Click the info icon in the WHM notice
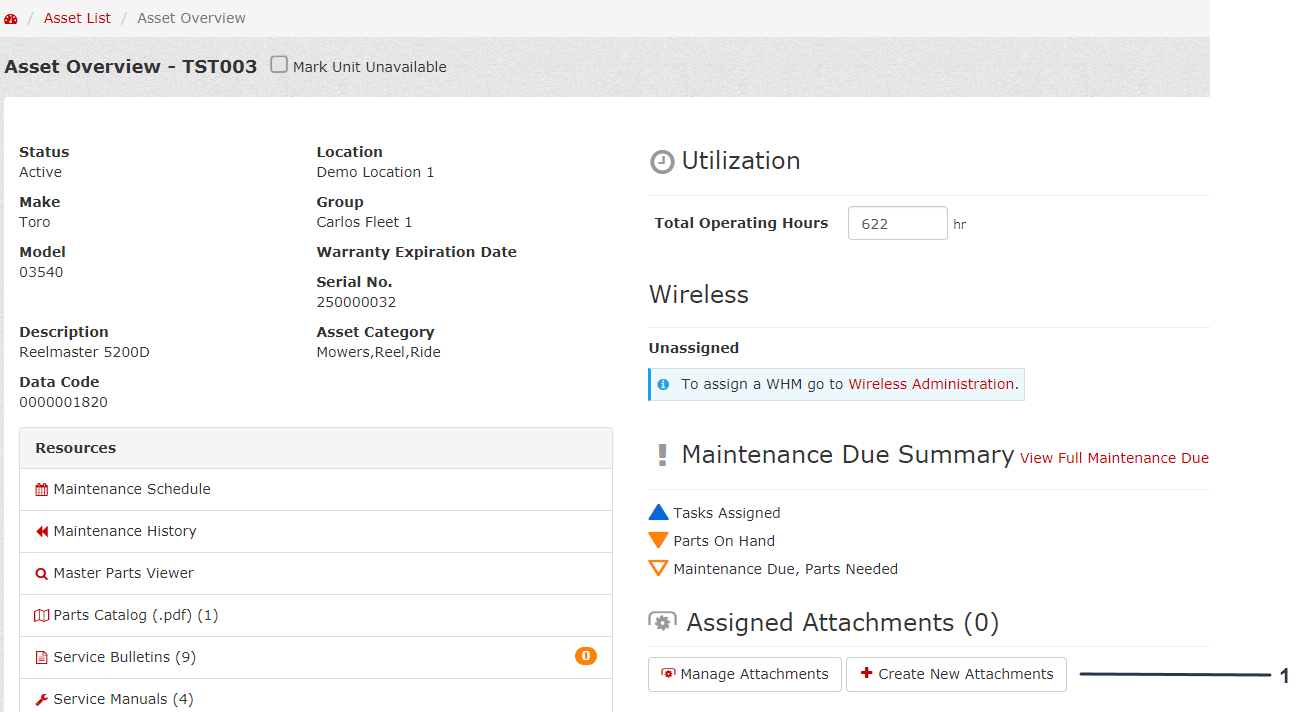 [x=663, y=384]
